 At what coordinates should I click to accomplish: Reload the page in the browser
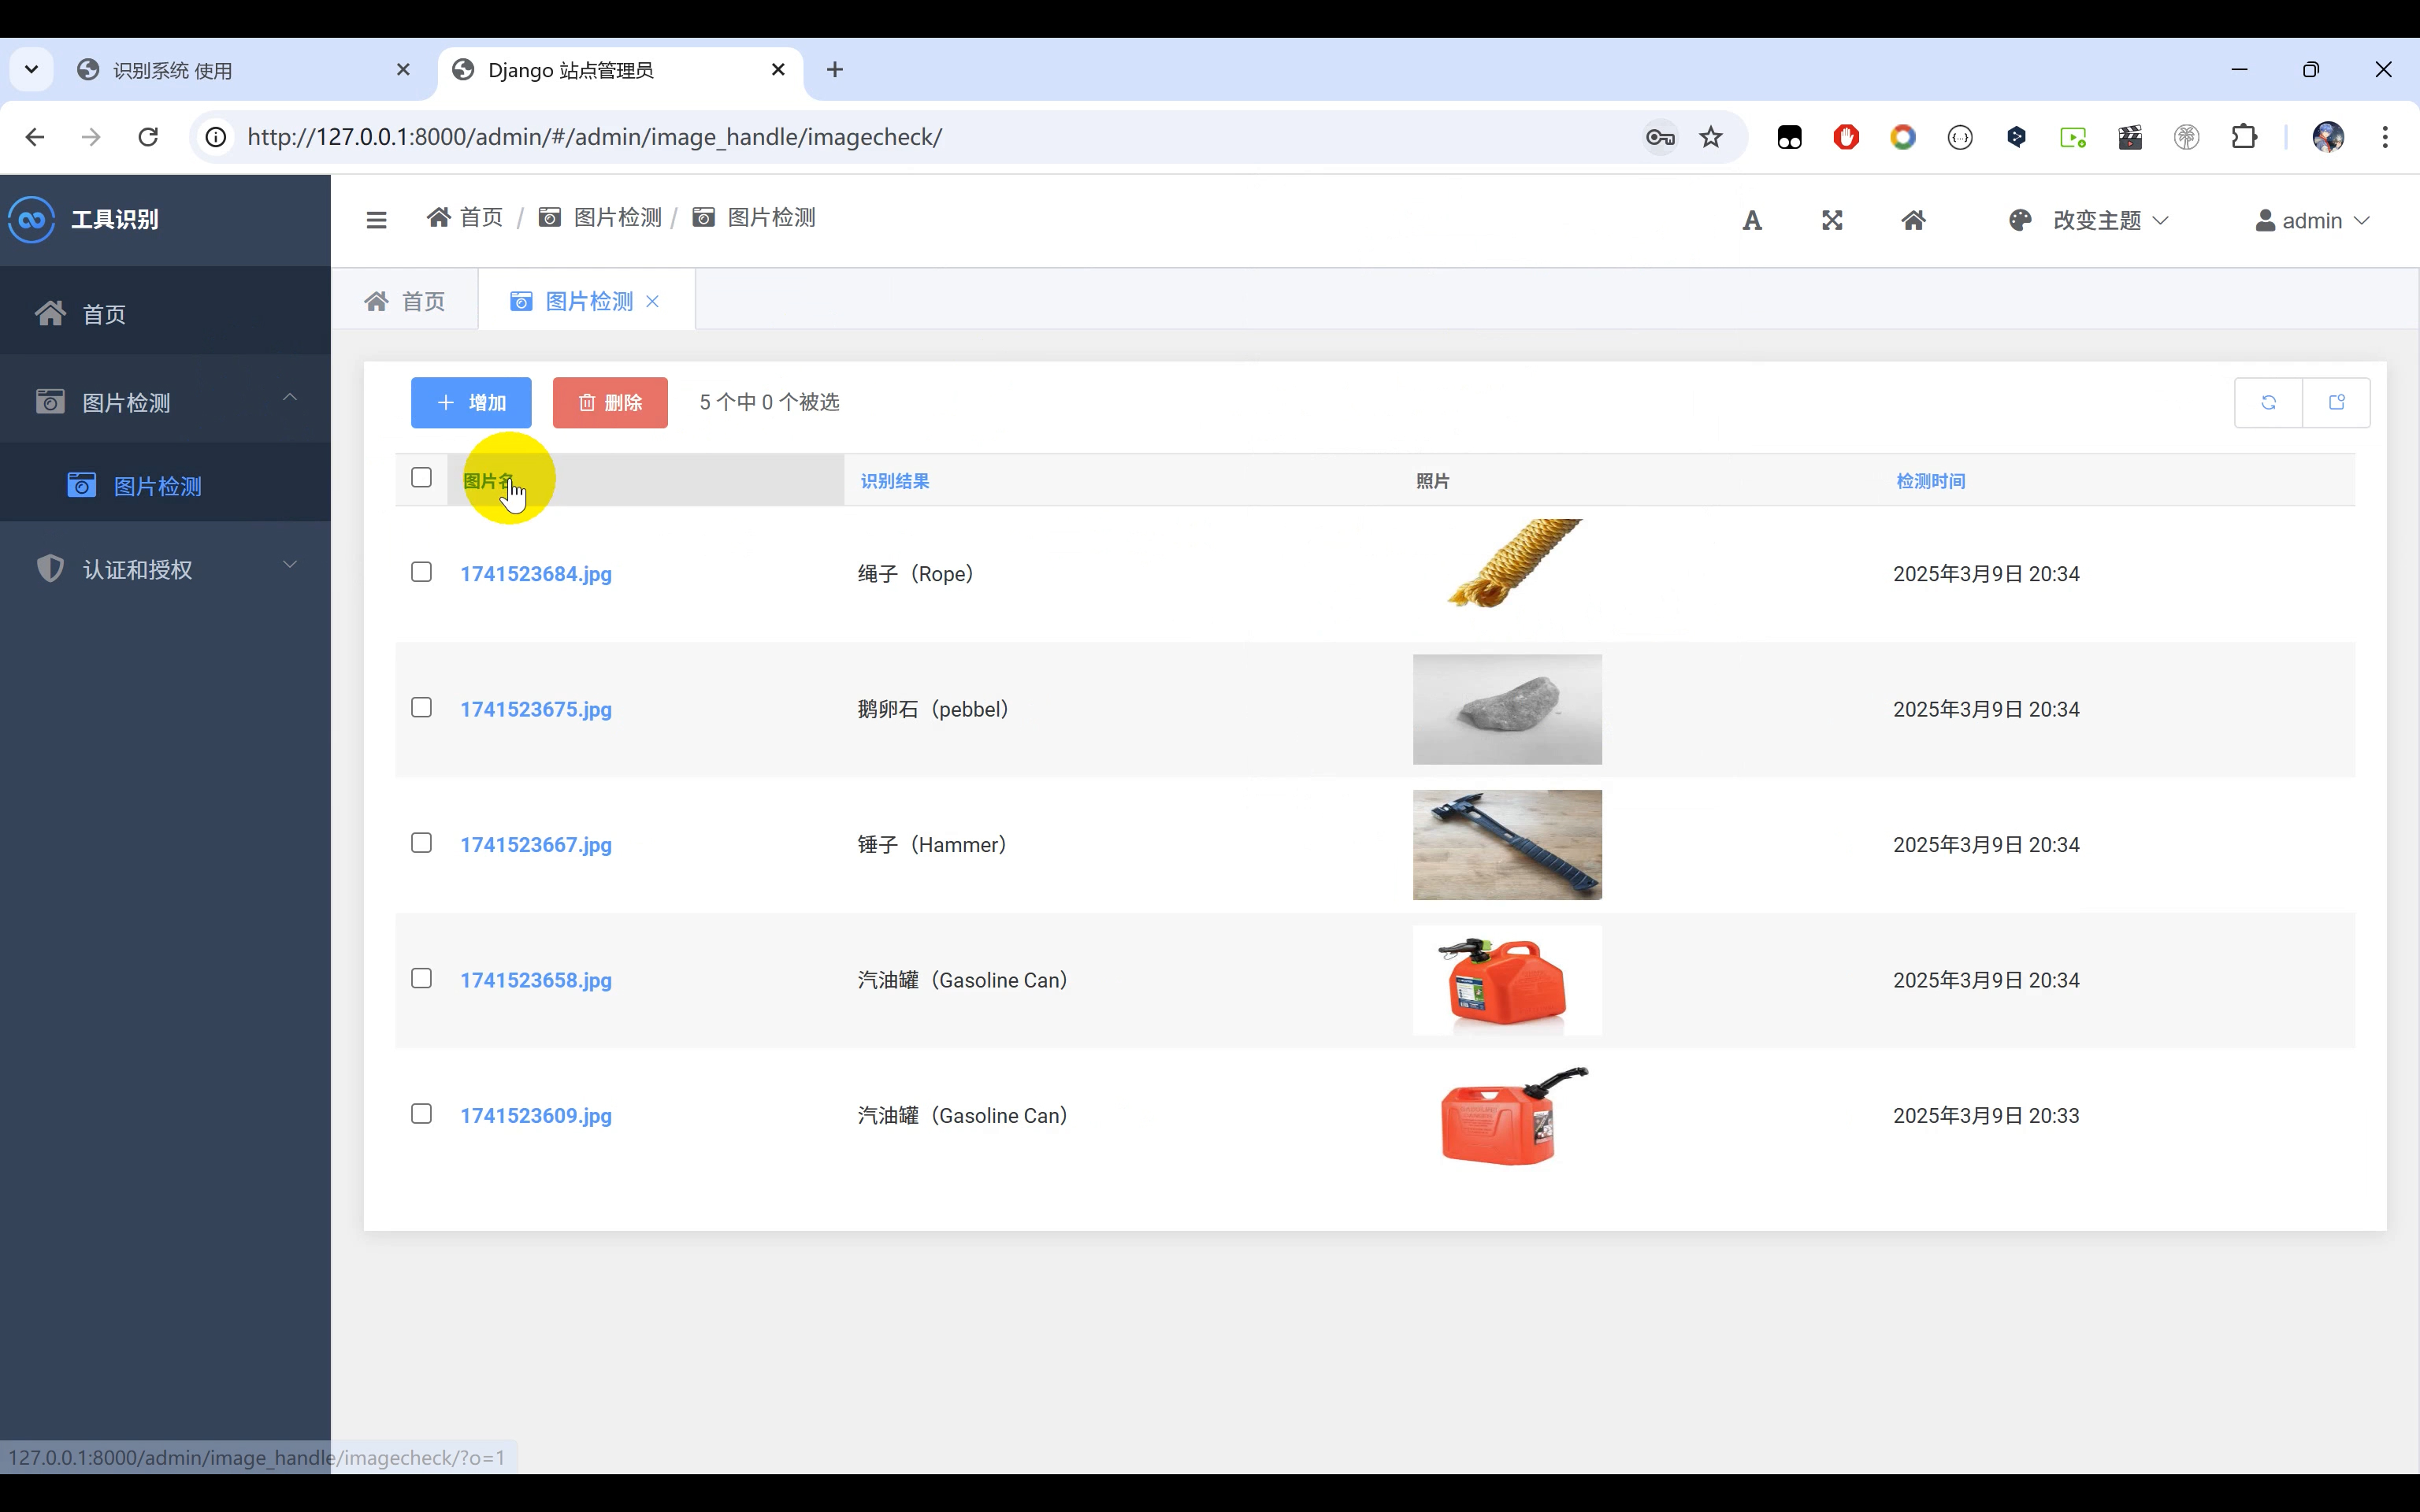[x=148, y=137]
